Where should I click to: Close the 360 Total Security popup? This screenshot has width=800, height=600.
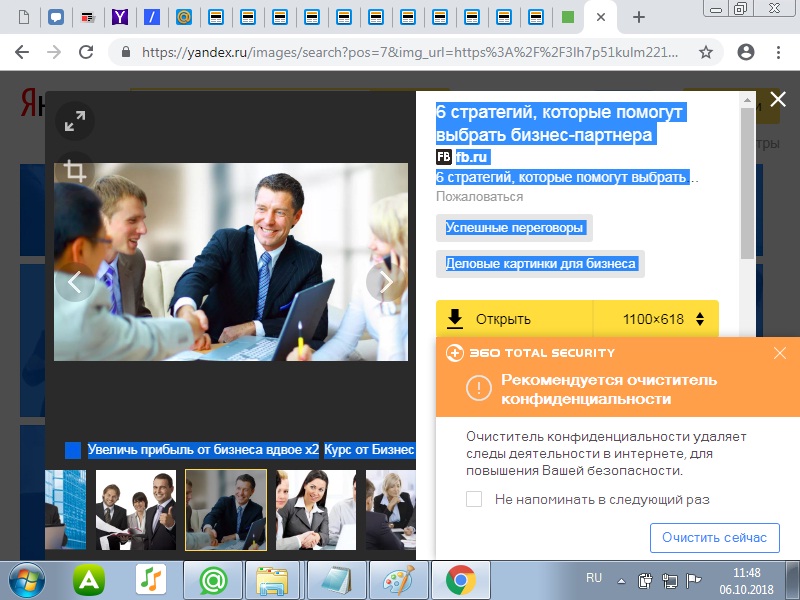coord(780,353)
